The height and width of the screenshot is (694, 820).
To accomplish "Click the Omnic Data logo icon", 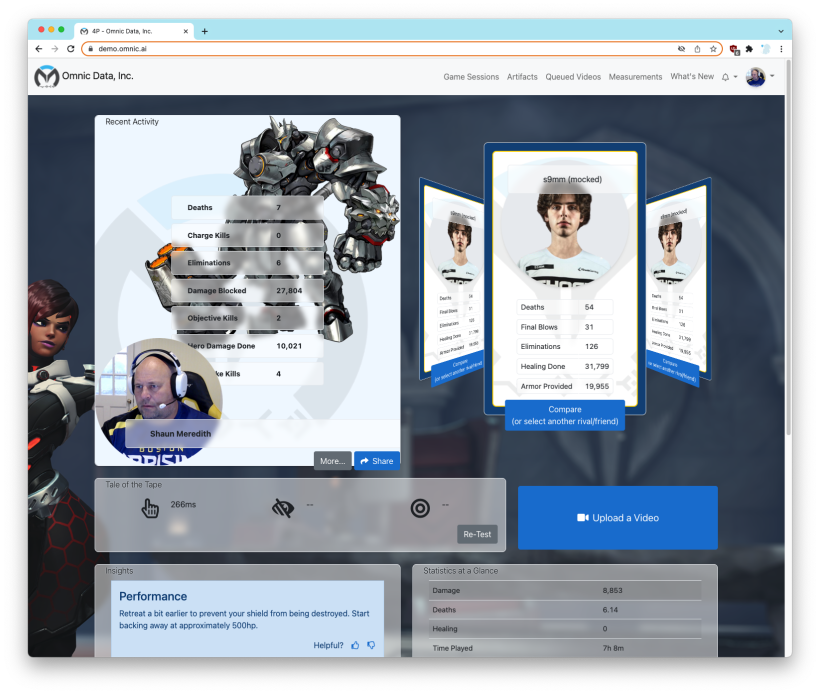I will (x=47, y=76).
